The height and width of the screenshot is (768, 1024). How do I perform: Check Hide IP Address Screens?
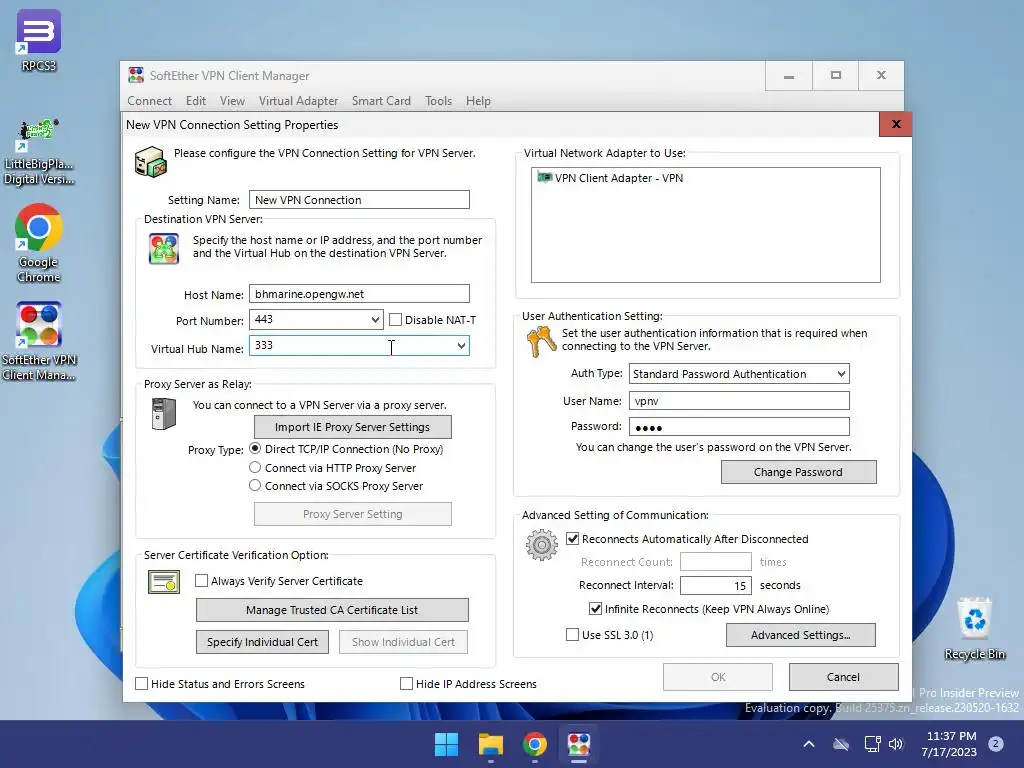pos(406,684)
